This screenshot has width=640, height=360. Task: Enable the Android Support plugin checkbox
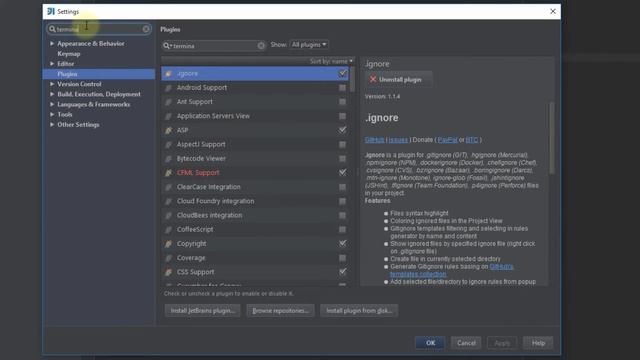[342, 88]
